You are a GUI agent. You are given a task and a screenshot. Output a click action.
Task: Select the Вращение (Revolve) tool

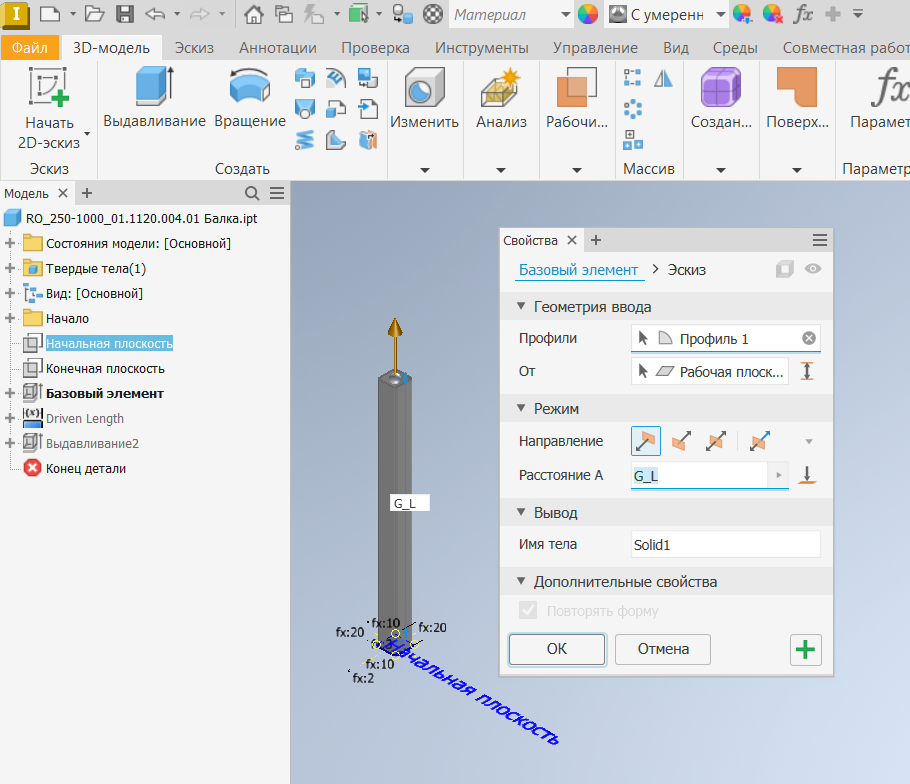[250, 97]
